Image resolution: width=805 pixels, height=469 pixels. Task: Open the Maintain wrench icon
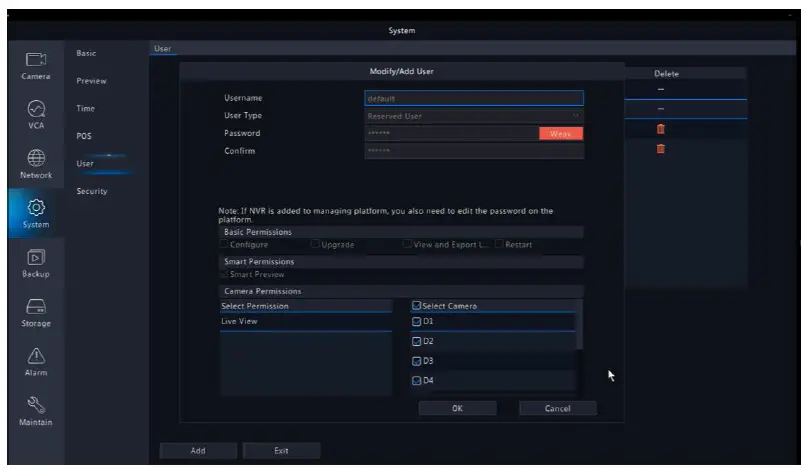pyautogui.click(x=36, y=405)
